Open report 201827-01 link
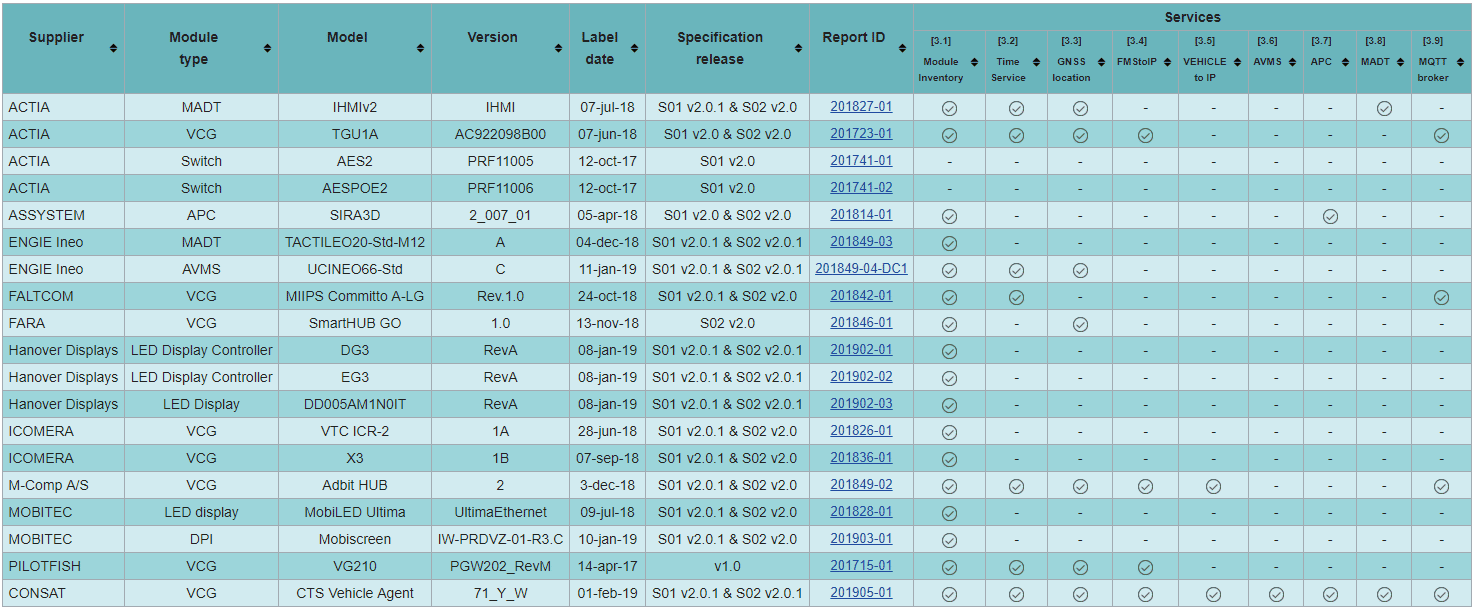This screenshot has width=1475, height=611. pyautogui.click(x=861, y=107)
